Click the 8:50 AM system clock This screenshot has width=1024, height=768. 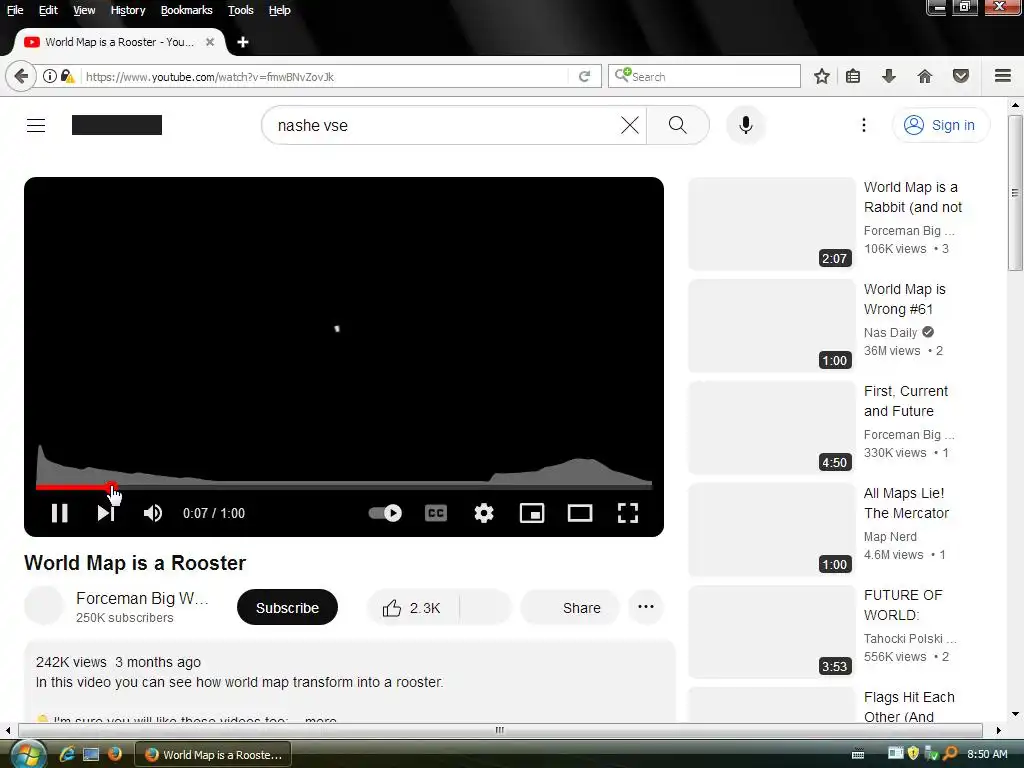click(x=987, y=754)
